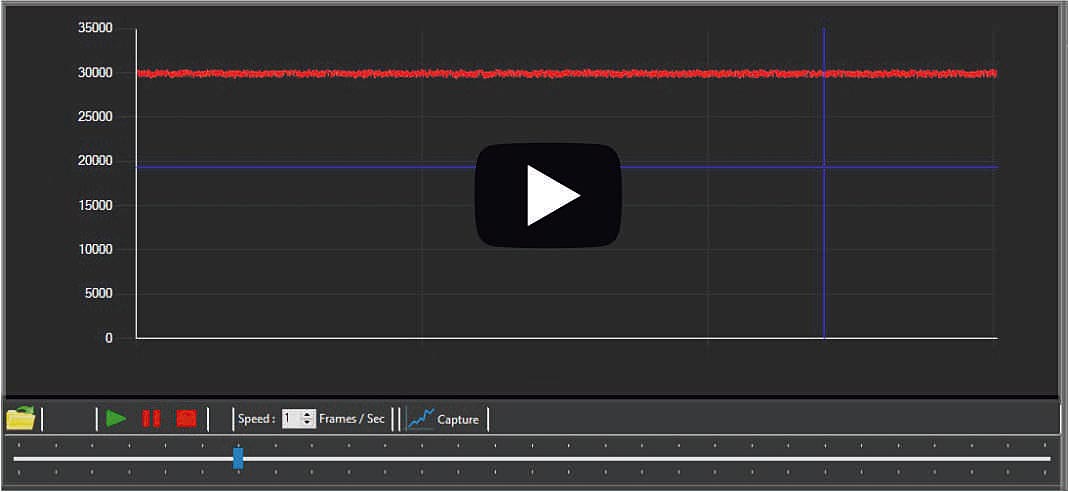Click the Capture button label

tap(458, 419)
